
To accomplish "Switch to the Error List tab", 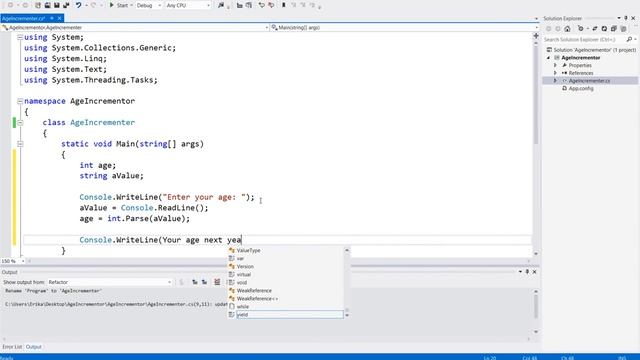I will 12,347.
